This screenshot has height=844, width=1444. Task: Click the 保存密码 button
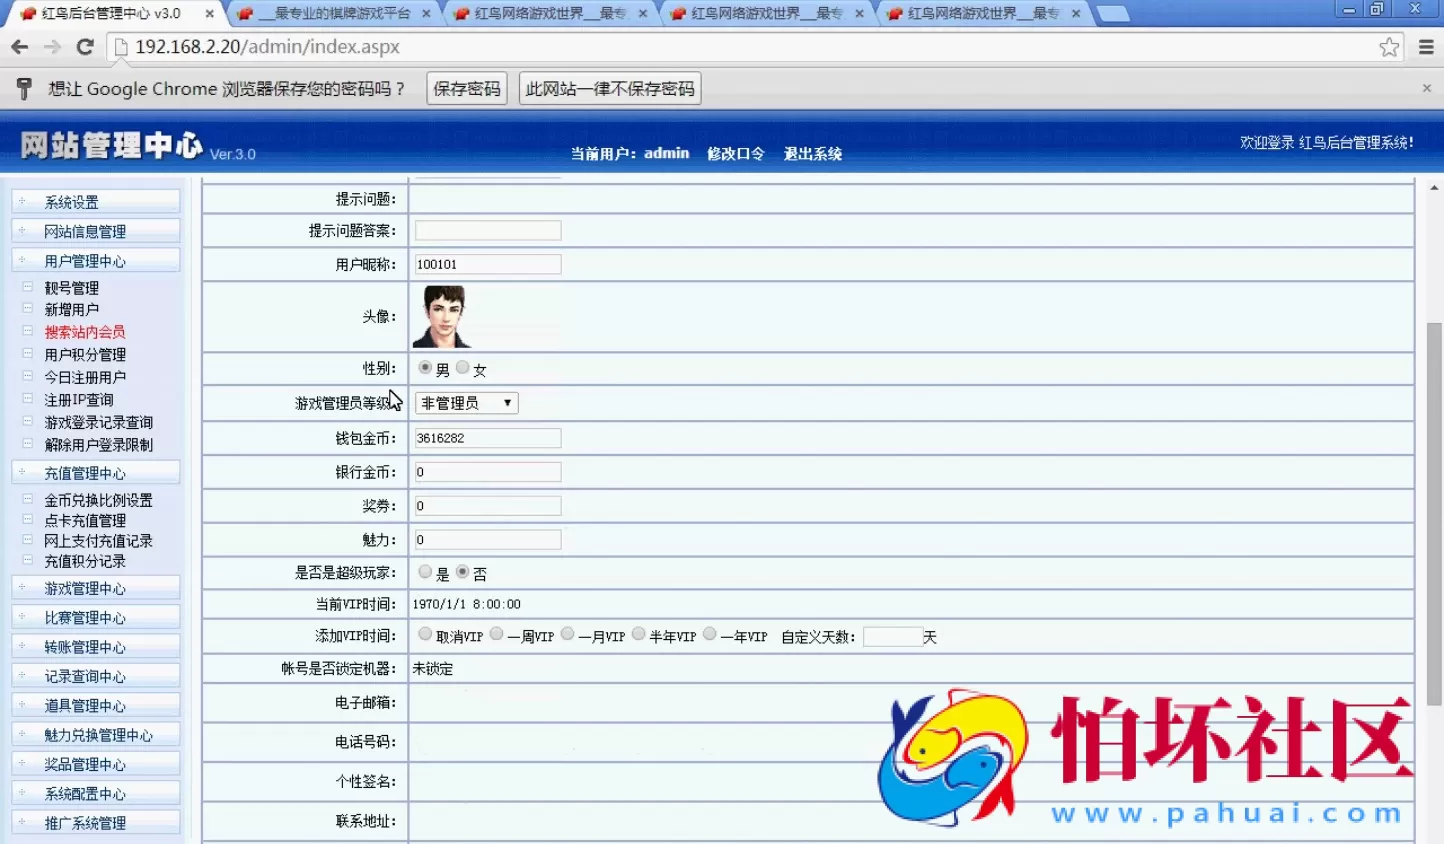(x=466, y=88)
